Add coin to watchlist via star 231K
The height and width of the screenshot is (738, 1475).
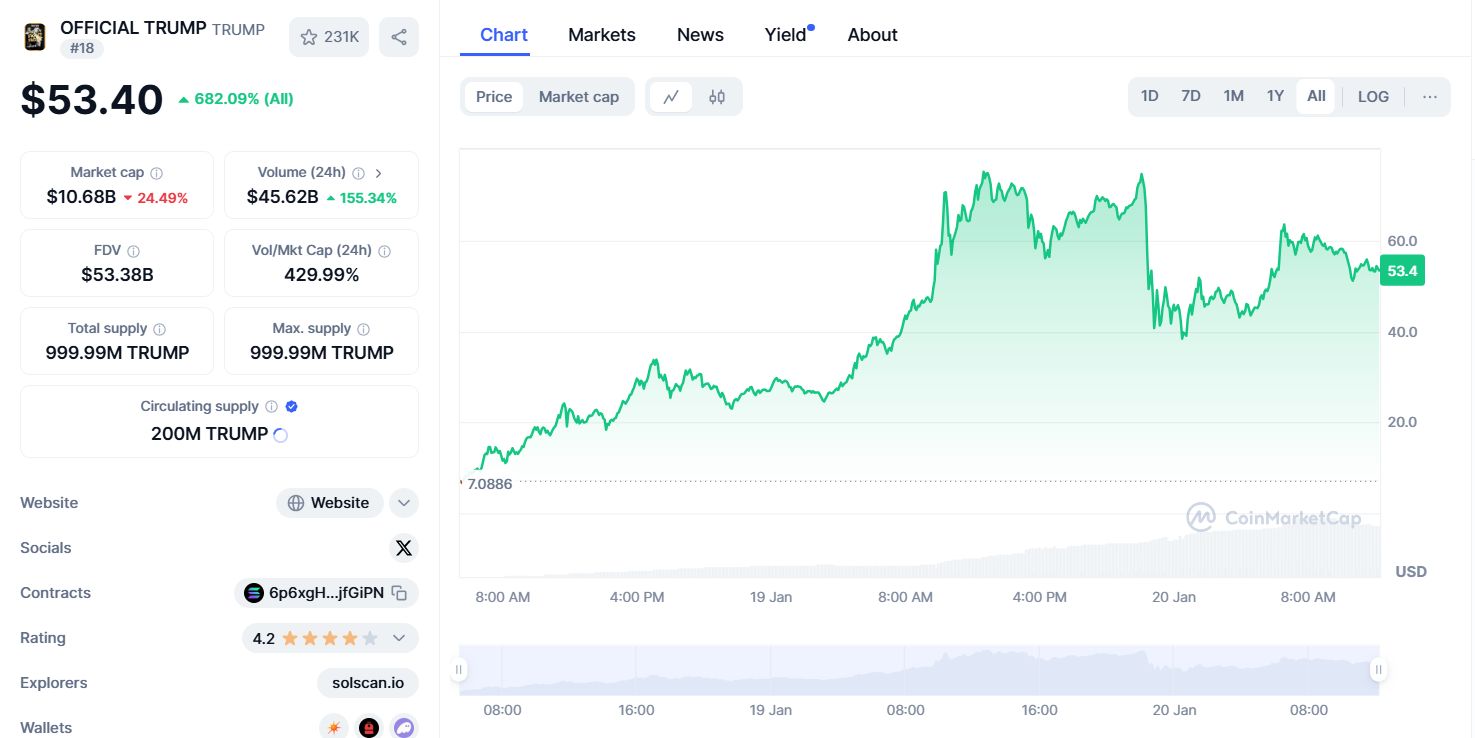[329, 37]
